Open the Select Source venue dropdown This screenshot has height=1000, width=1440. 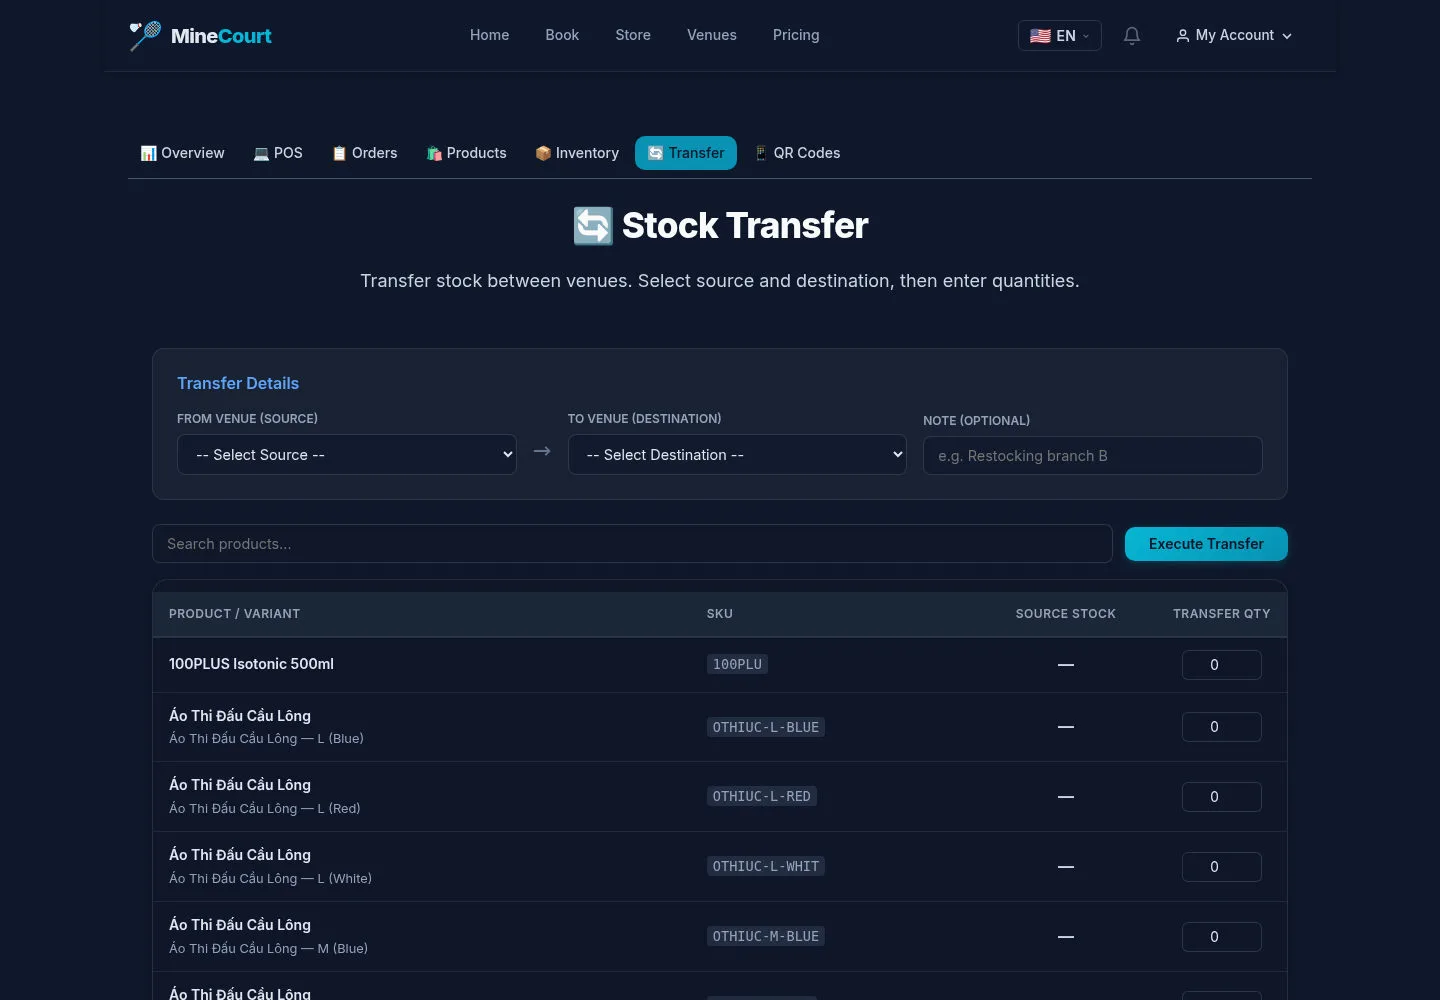point(347,455)
